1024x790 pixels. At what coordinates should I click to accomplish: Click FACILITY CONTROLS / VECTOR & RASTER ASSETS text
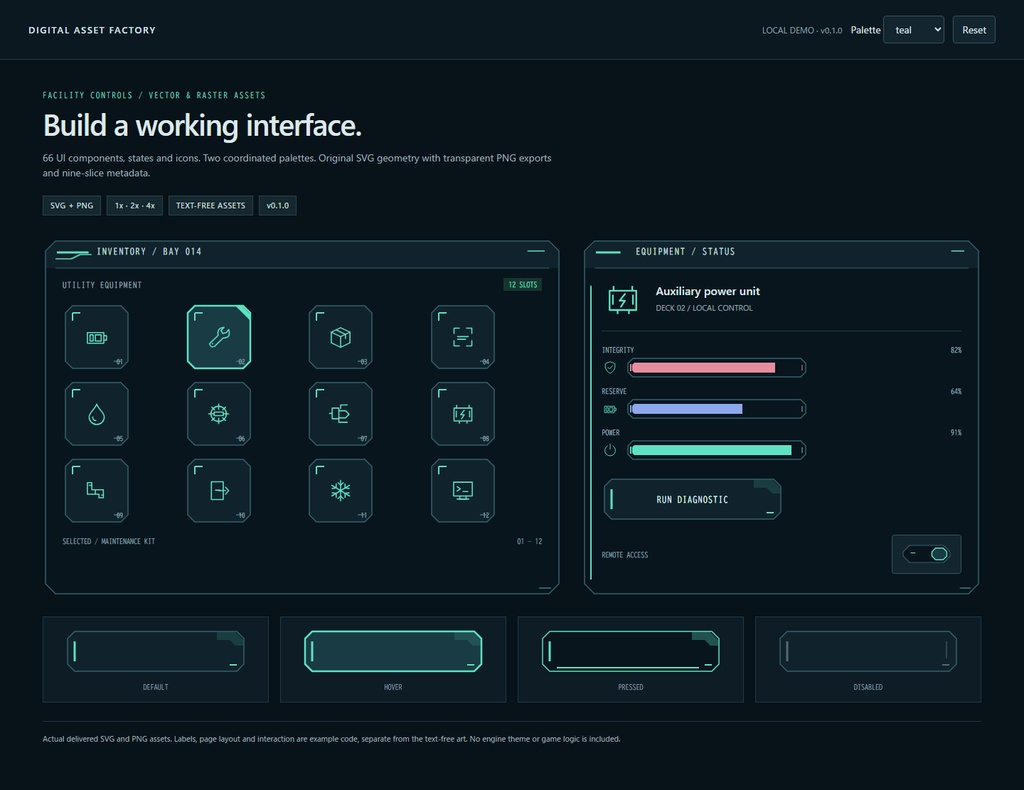(x=154, y=95)
